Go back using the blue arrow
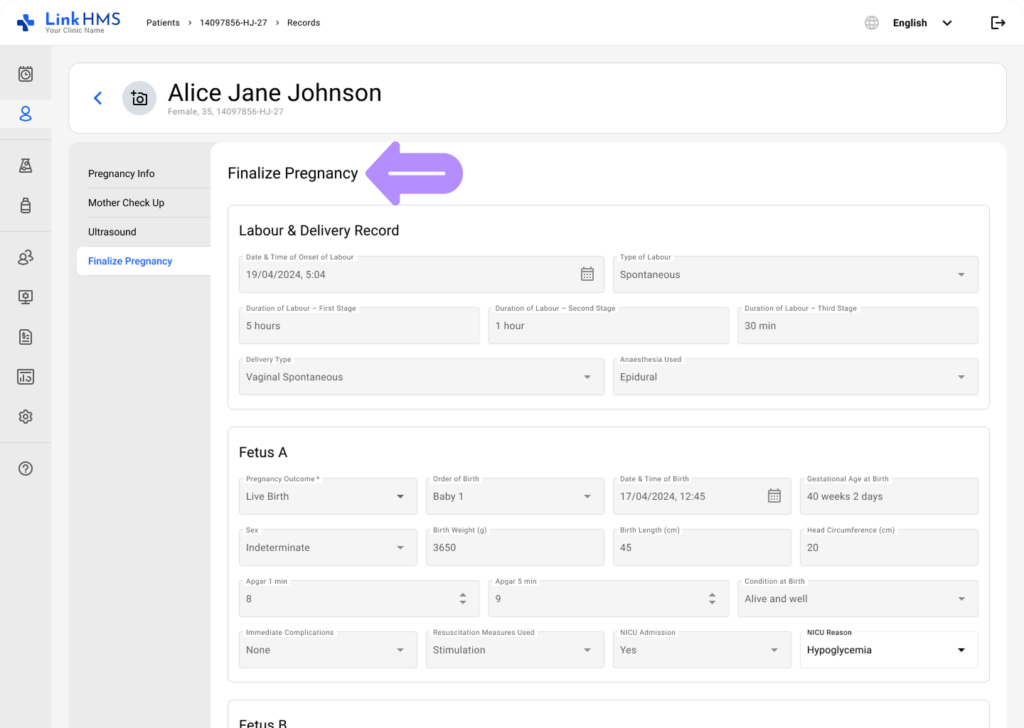 pyautogui.click(x=97, y=98)
